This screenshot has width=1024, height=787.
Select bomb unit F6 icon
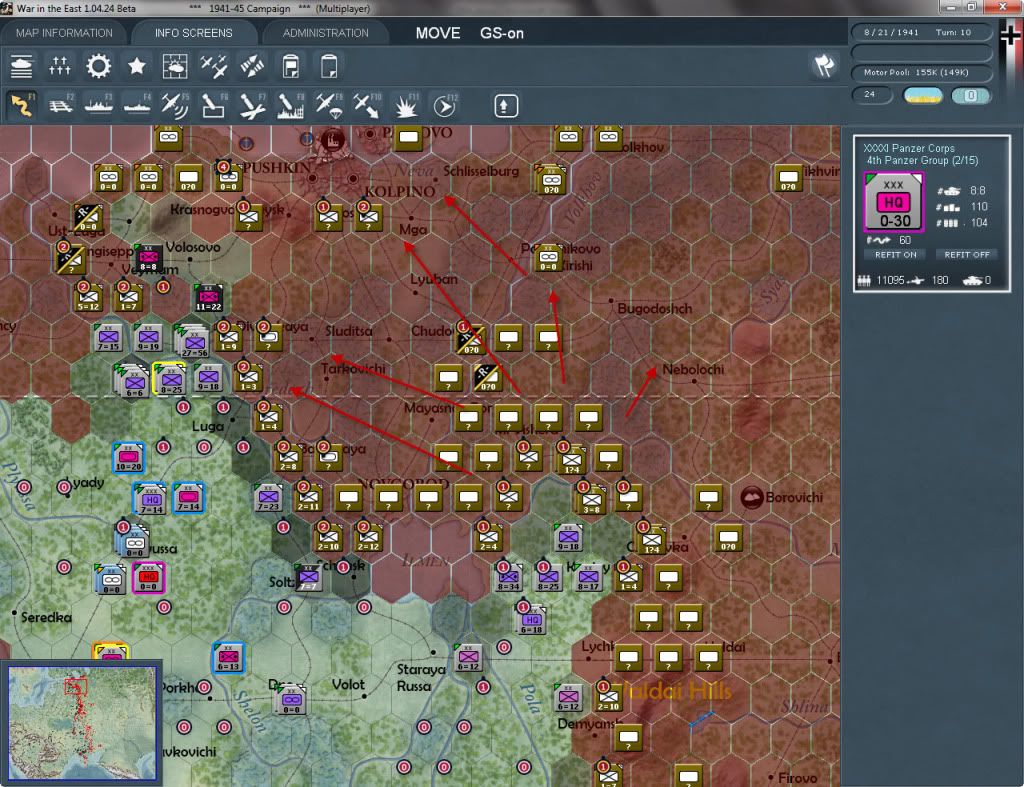click(214, 105)
